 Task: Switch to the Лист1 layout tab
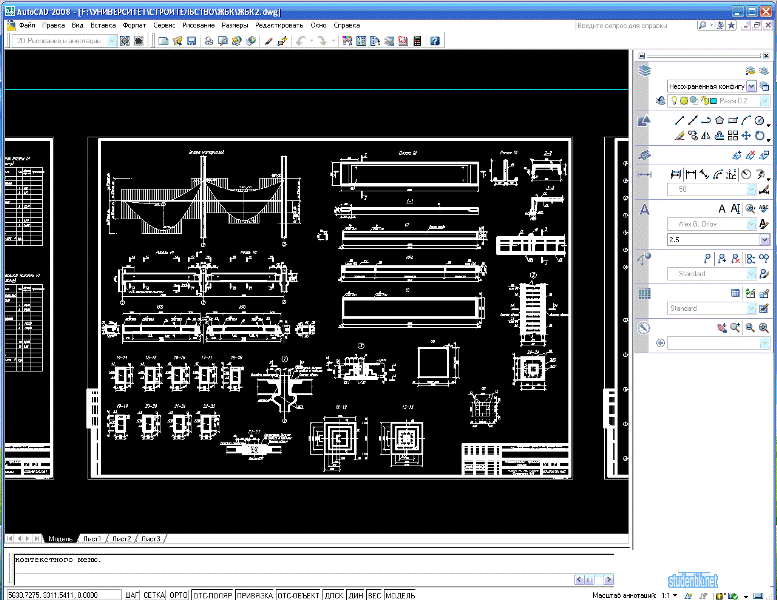92,539
